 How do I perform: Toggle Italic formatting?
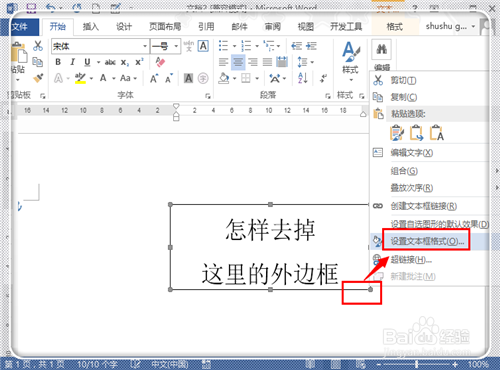73,62
